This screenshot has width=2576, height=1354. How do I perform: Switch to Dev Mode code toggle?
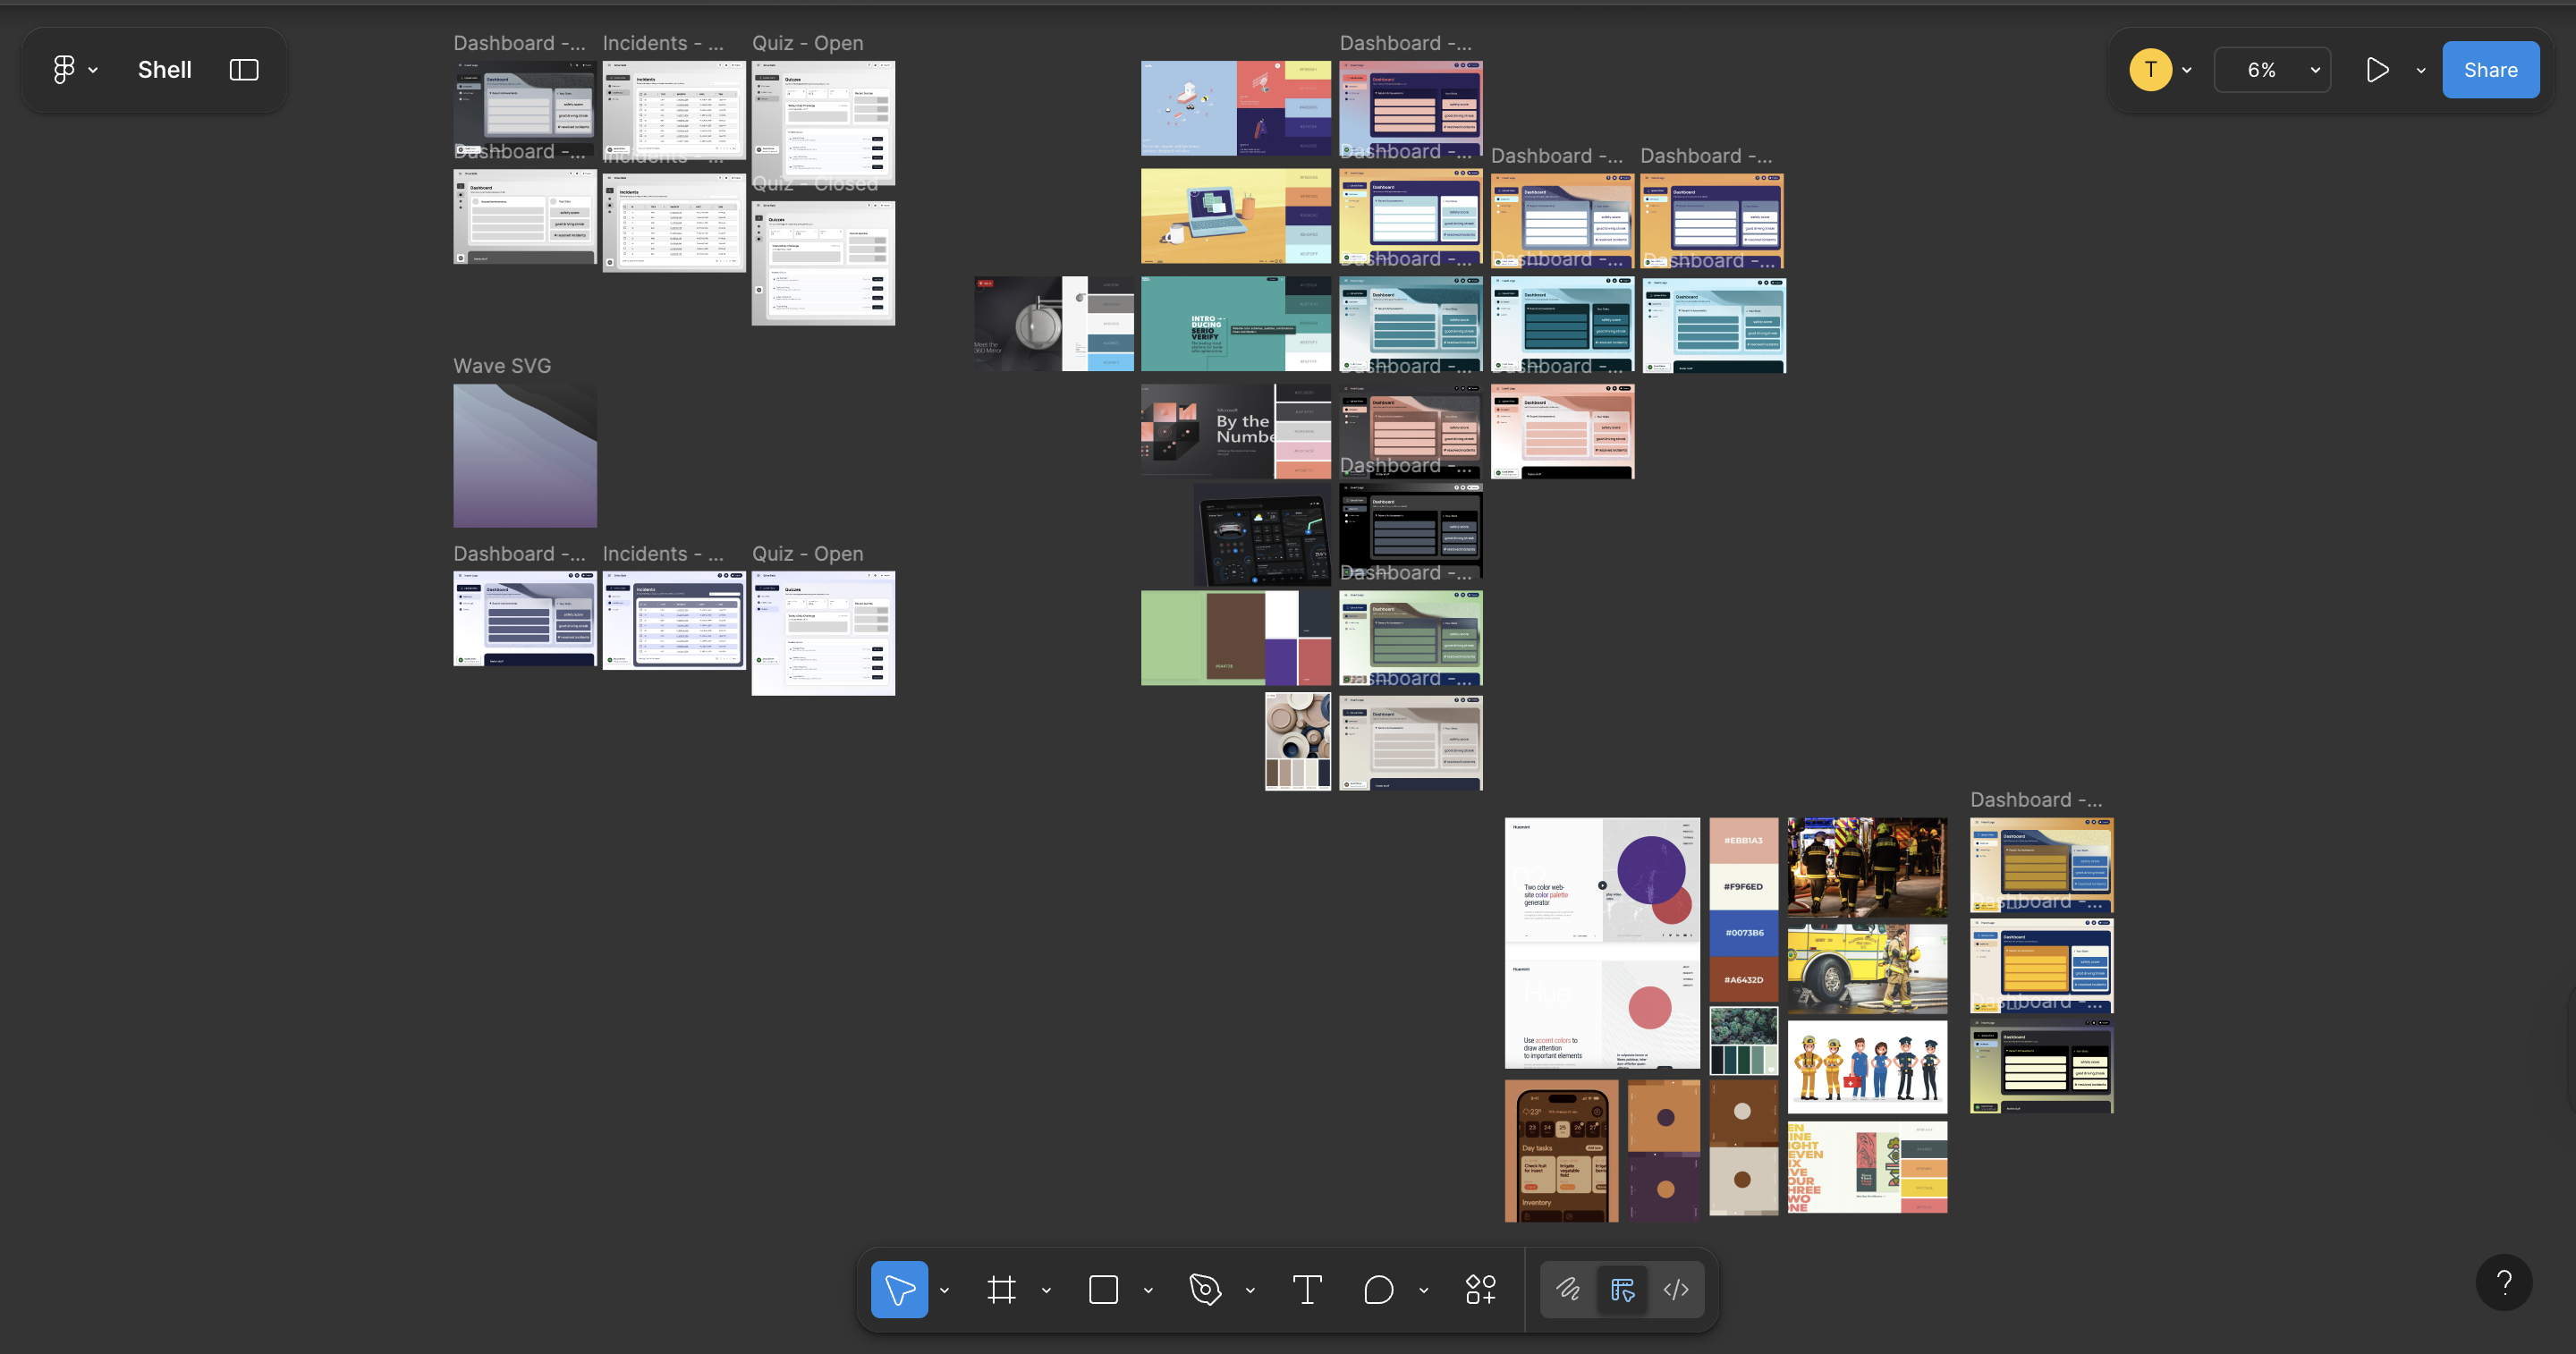[1676, 1290]
